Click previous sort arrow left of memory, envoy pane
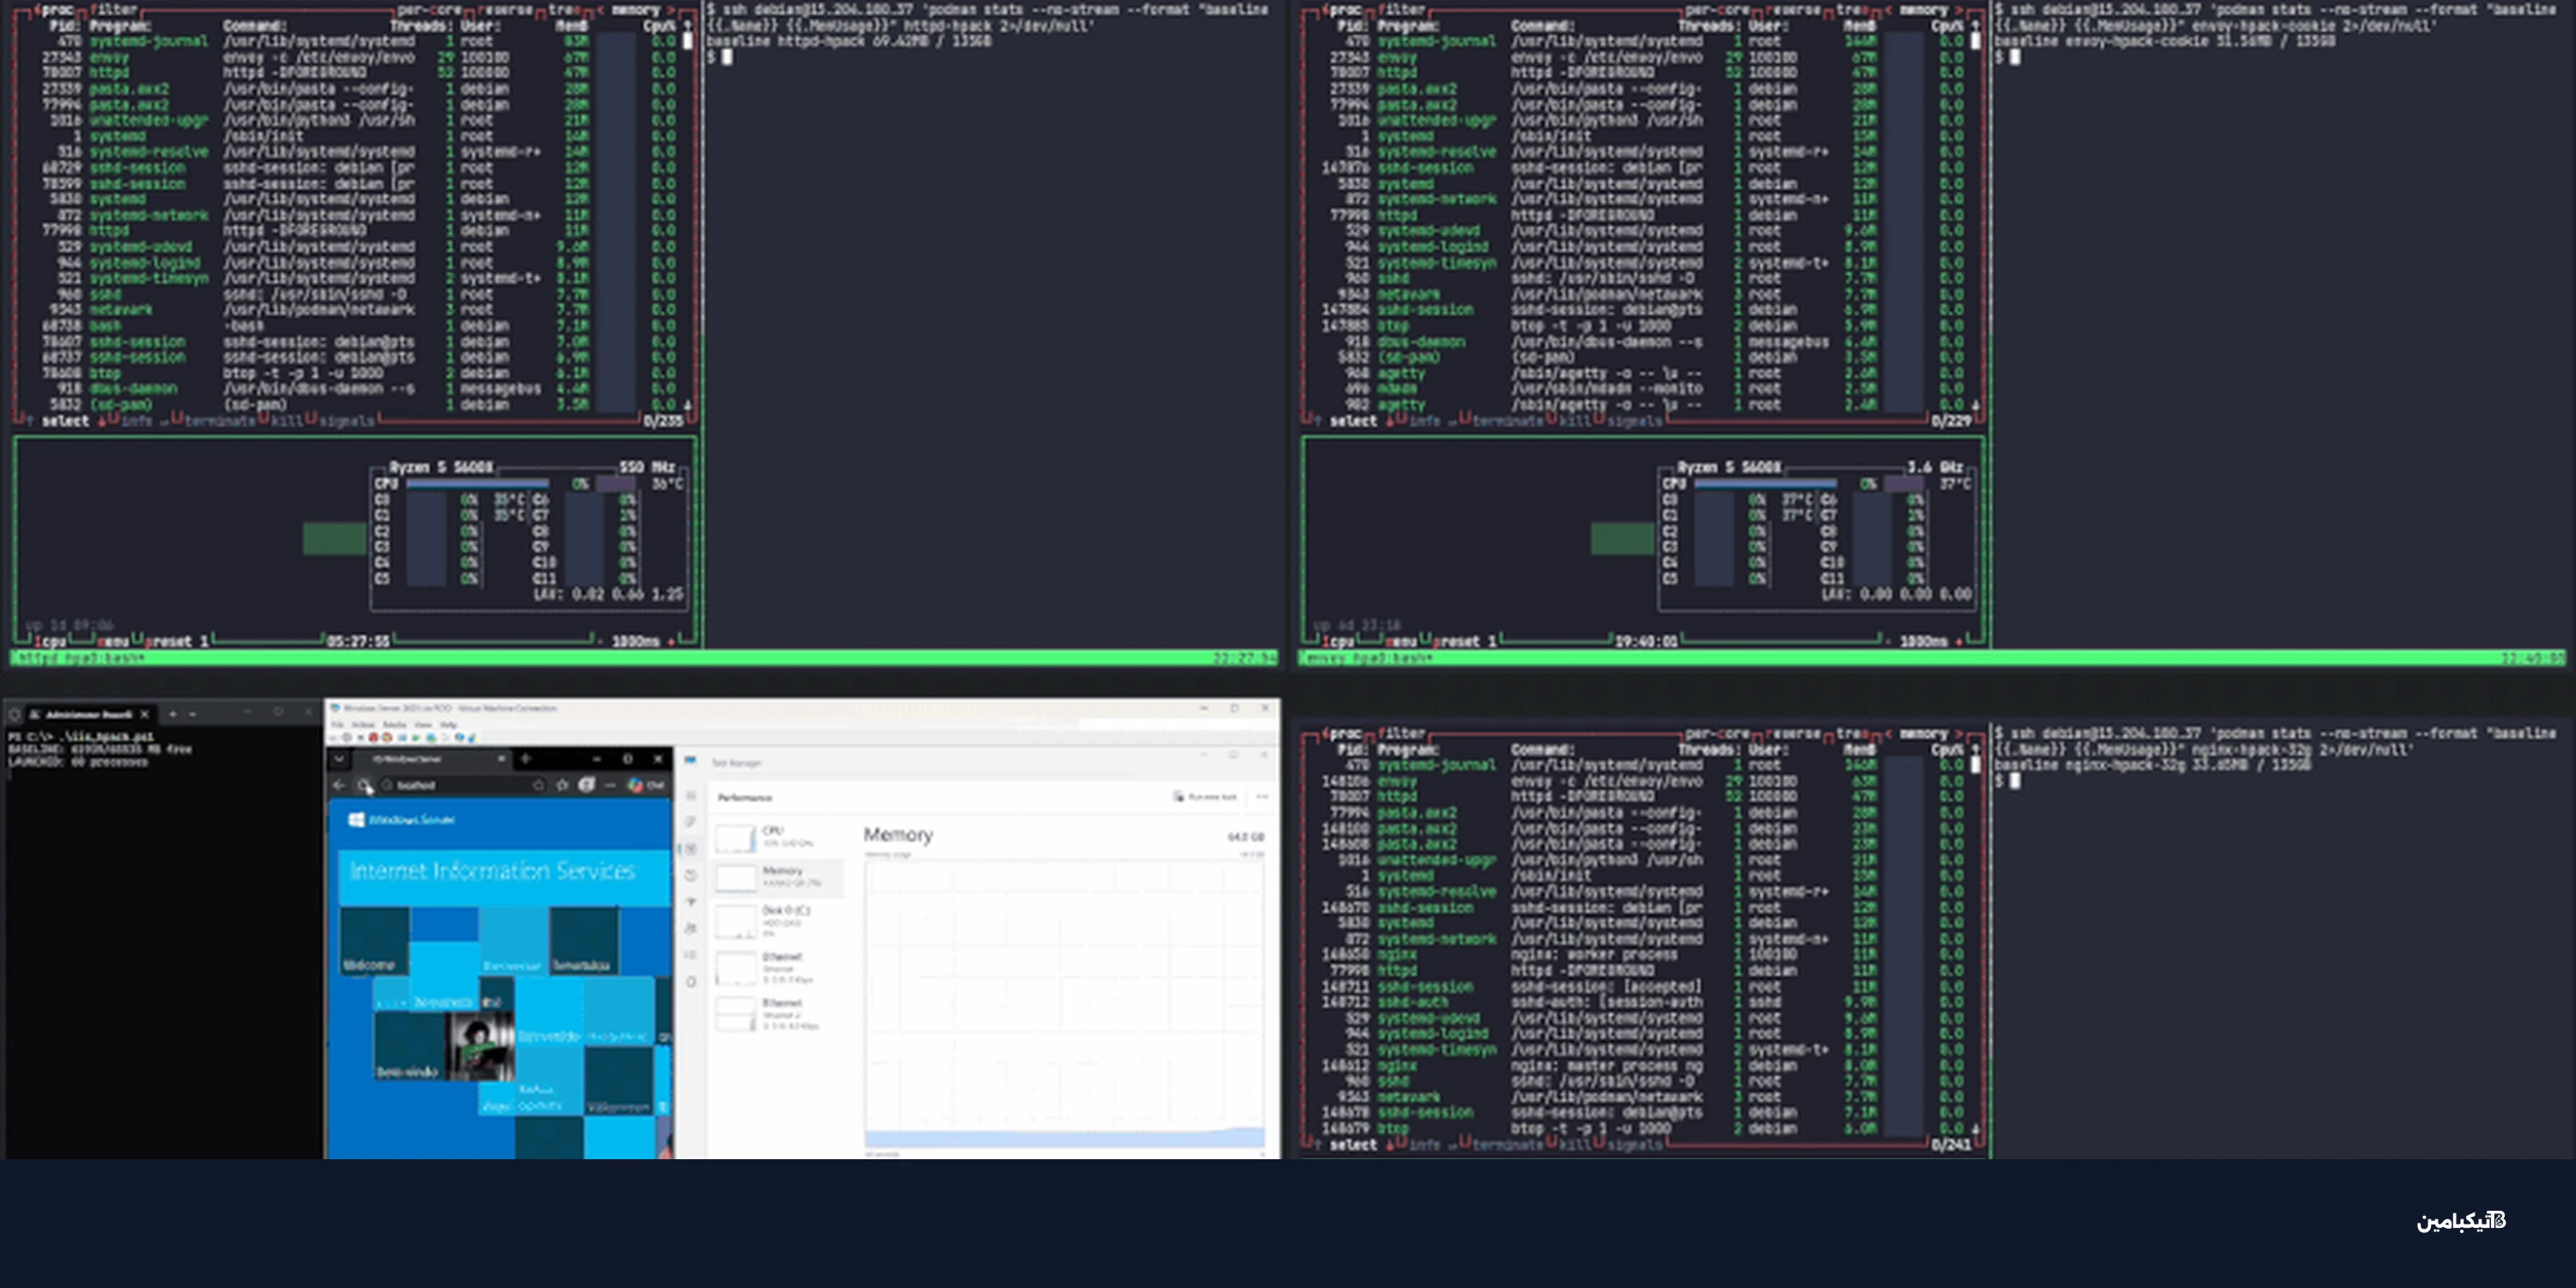 pos(1889,10)
